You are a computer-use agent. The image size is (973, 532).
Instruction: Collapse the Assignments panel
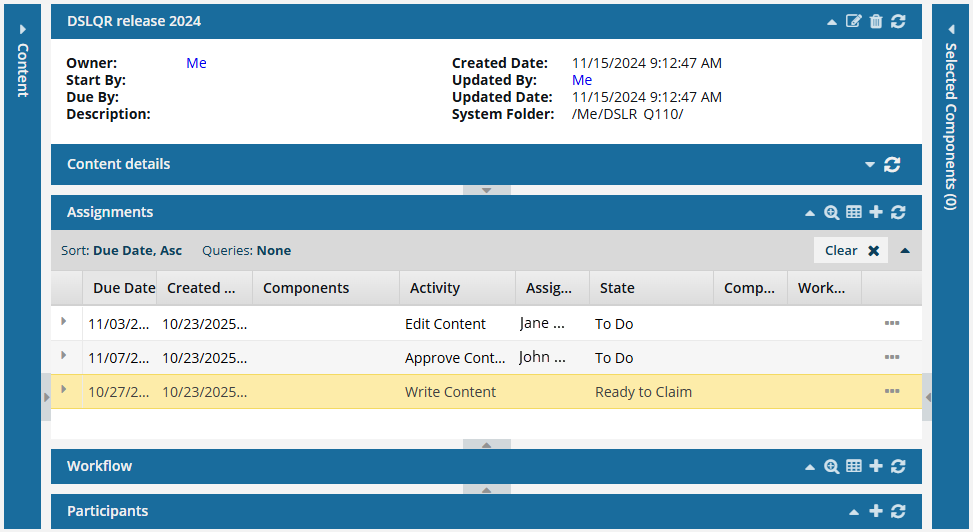[x=811, y=213]
